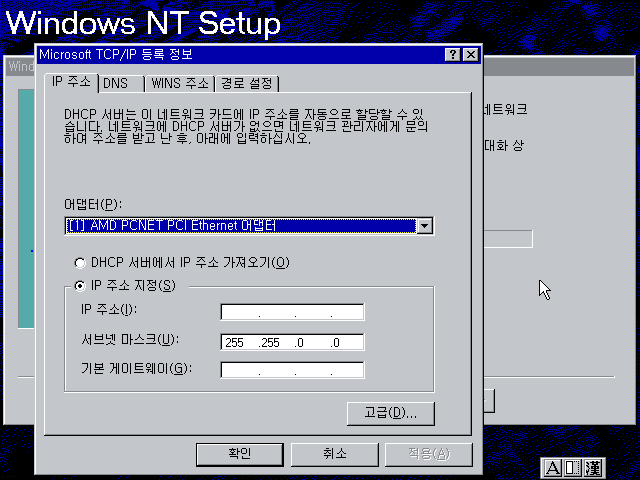
Task: Switch to the DNS tab
Action: point(122,84)
